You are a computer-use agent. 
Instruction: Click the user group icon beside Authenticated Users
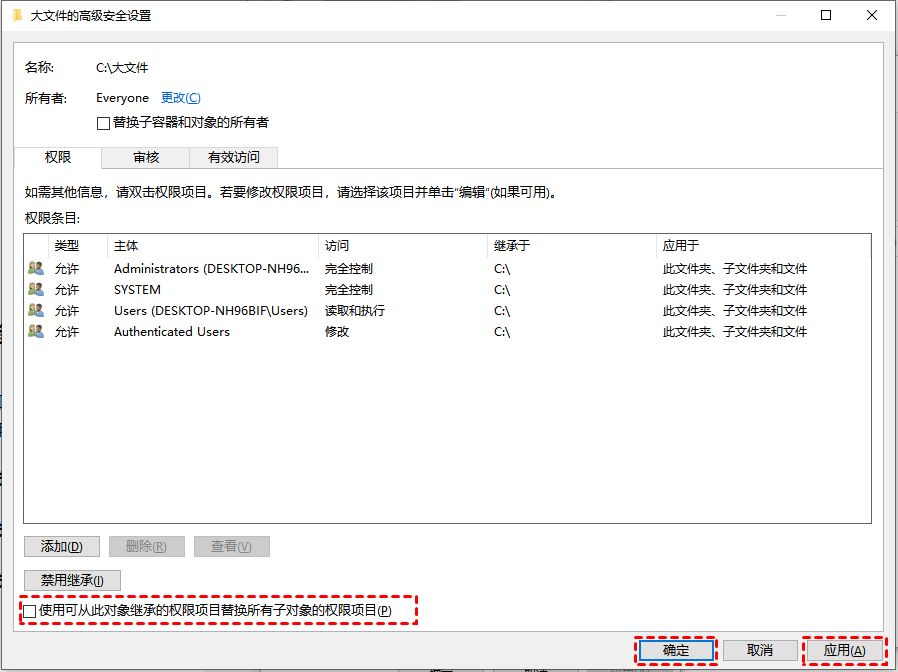36,331
